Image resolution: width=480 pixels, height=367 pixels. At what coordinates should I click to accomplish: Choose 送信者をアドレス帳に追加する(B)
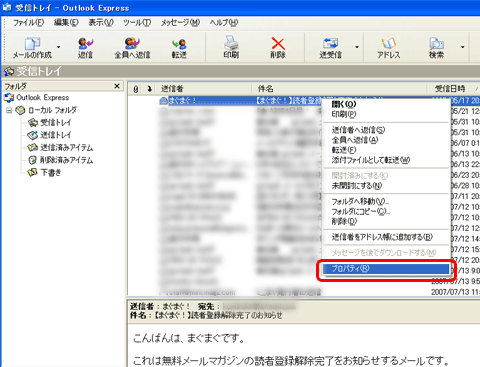coord(382,237)
